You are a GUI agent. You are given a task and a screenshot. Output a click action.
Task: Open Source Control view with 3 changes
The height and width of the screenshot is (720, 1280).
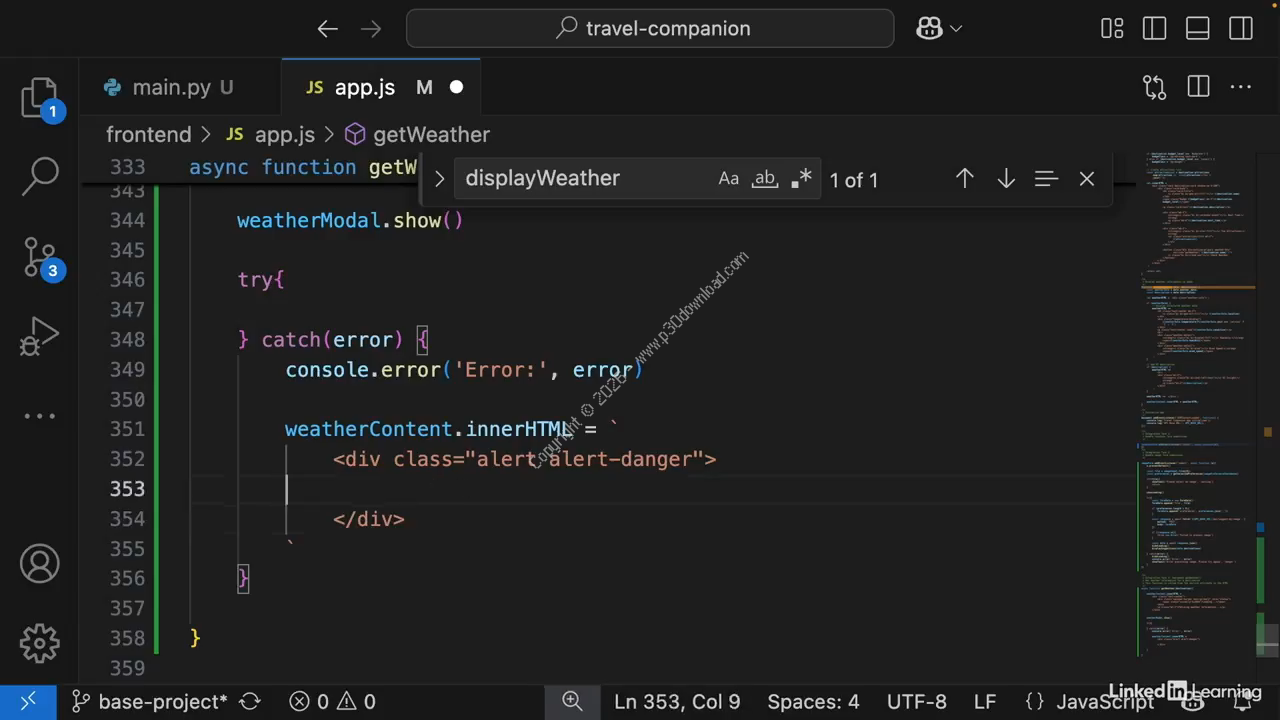point(40,258)
